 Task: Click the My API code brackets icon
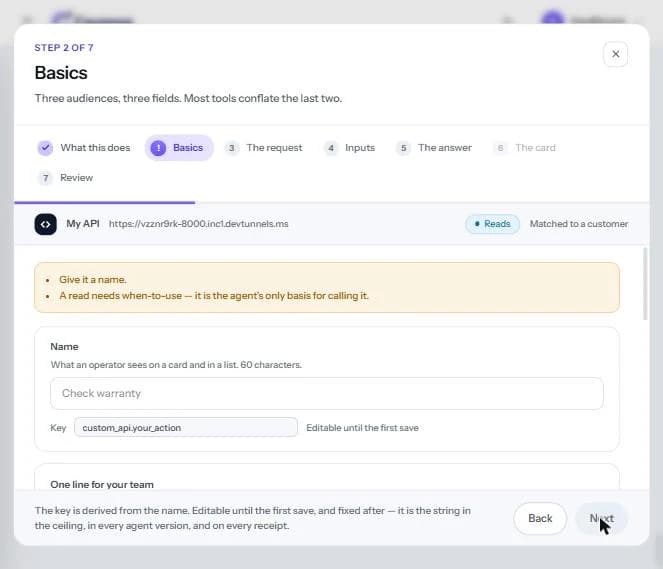46,224
